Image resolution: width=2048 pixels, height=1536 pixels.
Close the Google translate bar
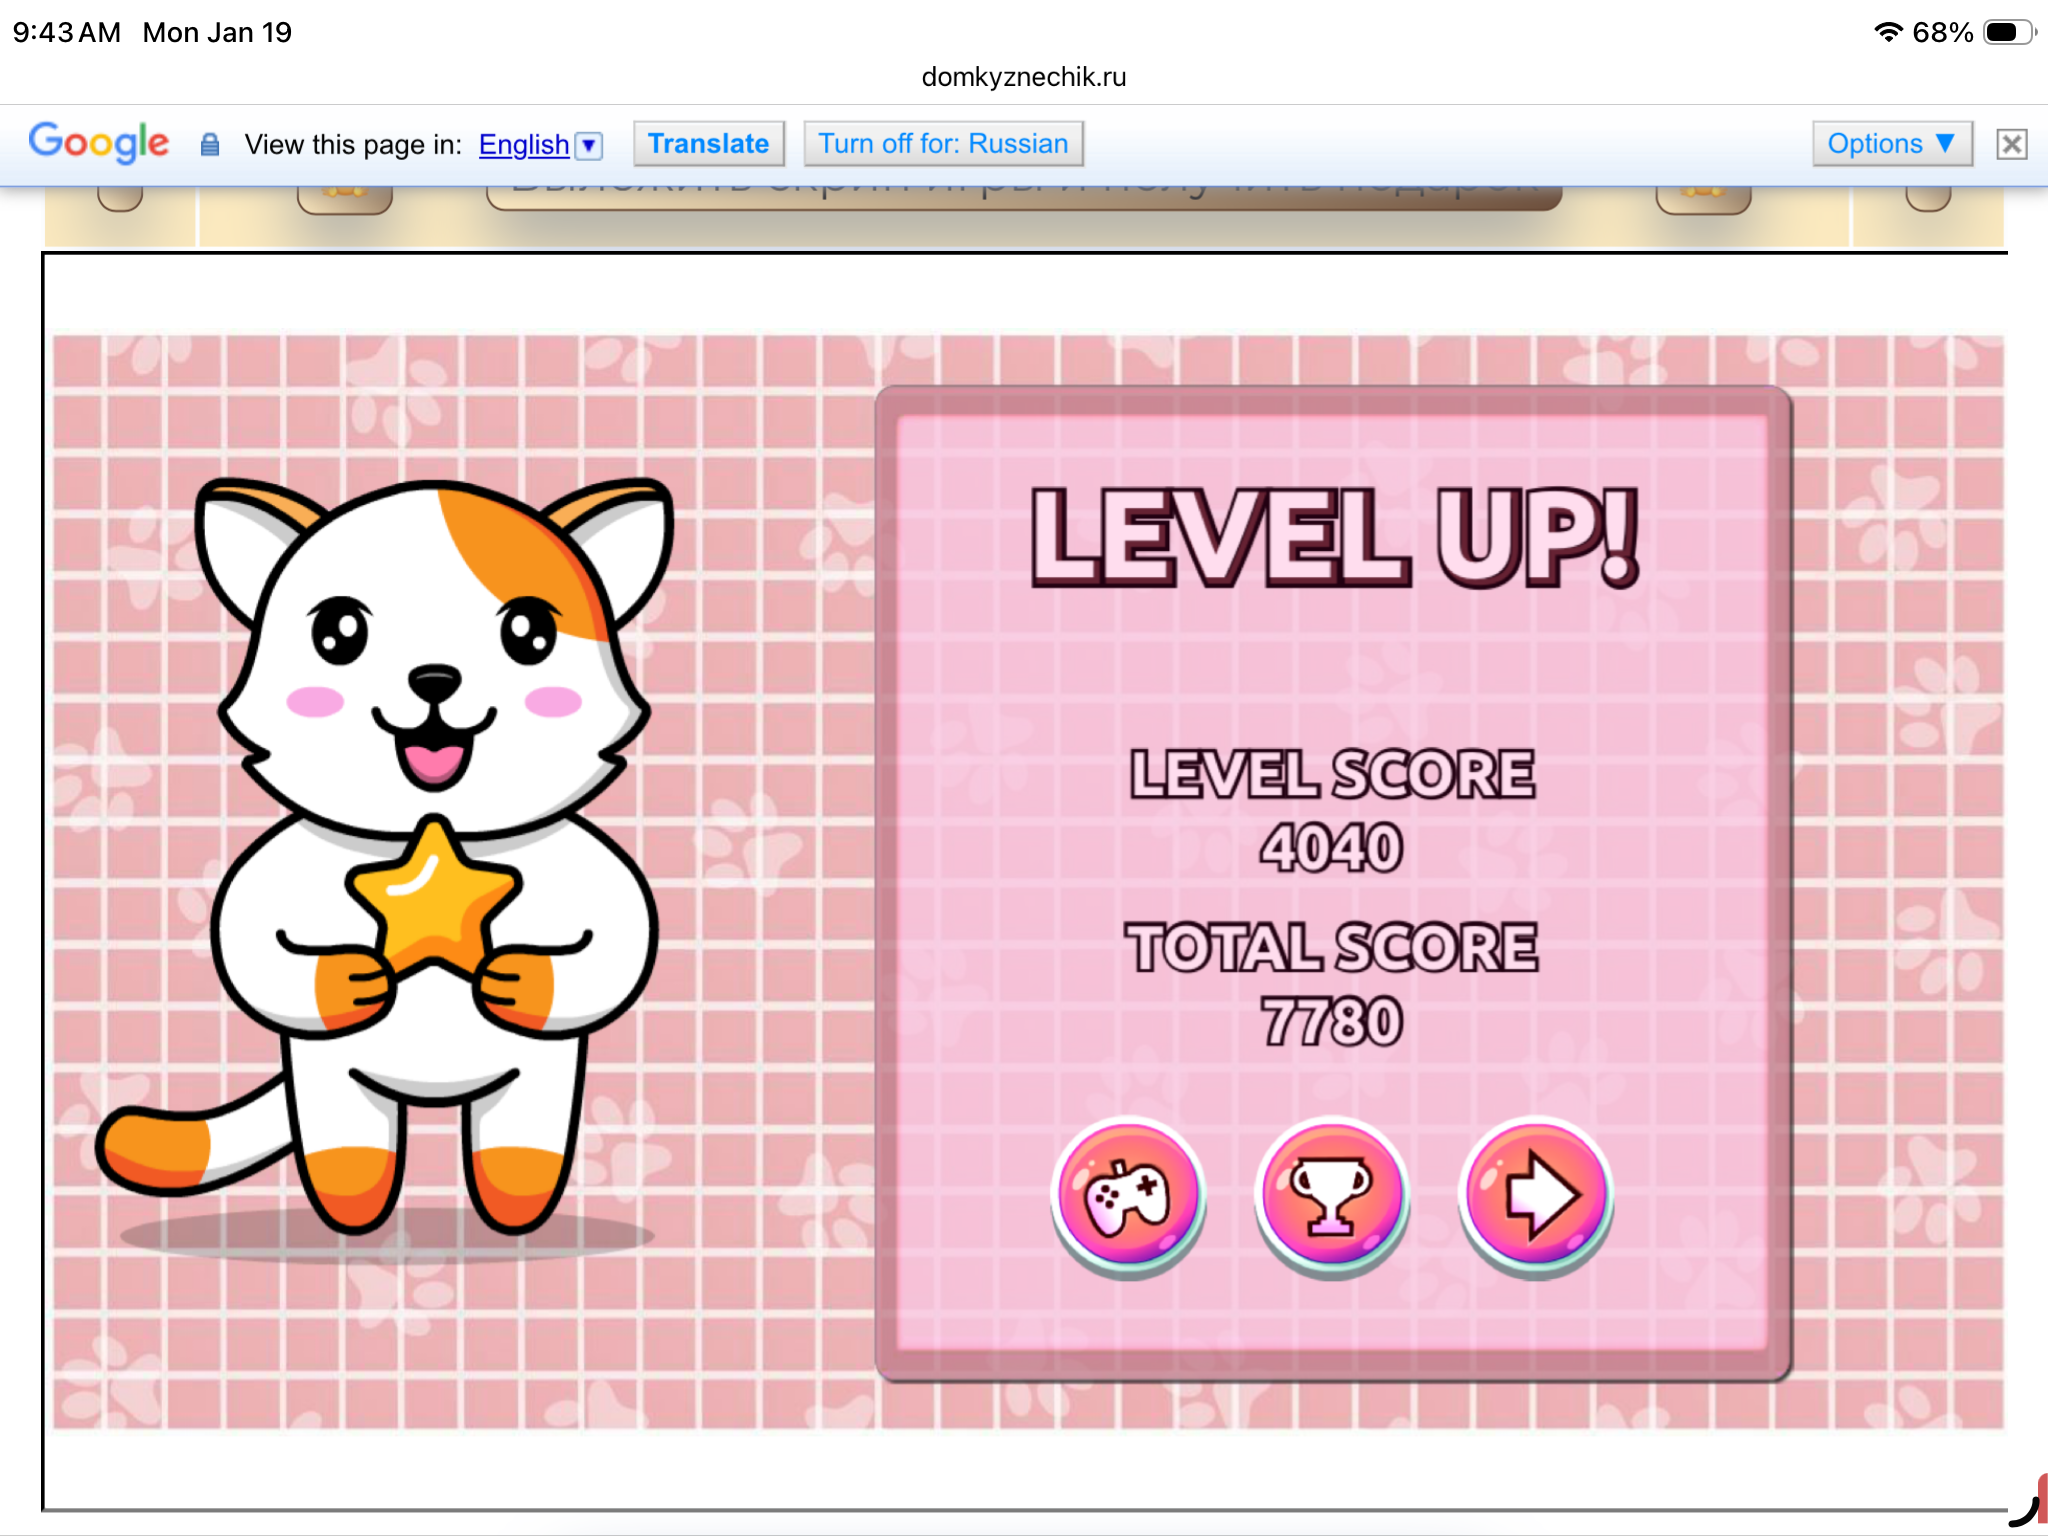tap(2011, 144)
